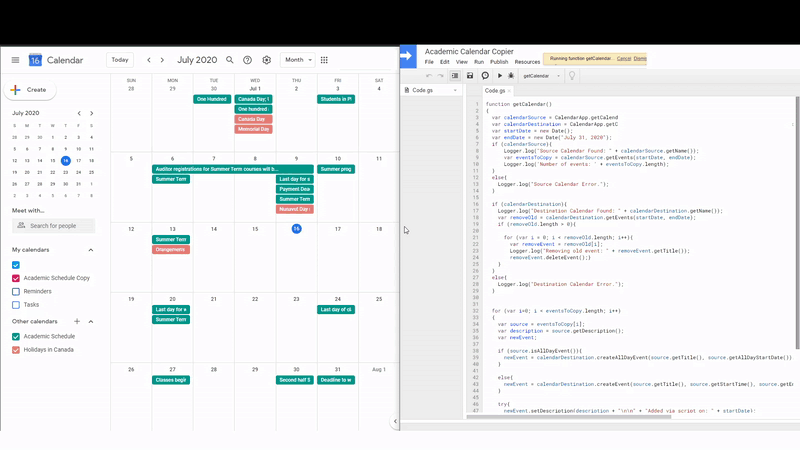800x450 pixels.
Task: Enable the Reminders calendar checkbox
Action: (16, 291)
